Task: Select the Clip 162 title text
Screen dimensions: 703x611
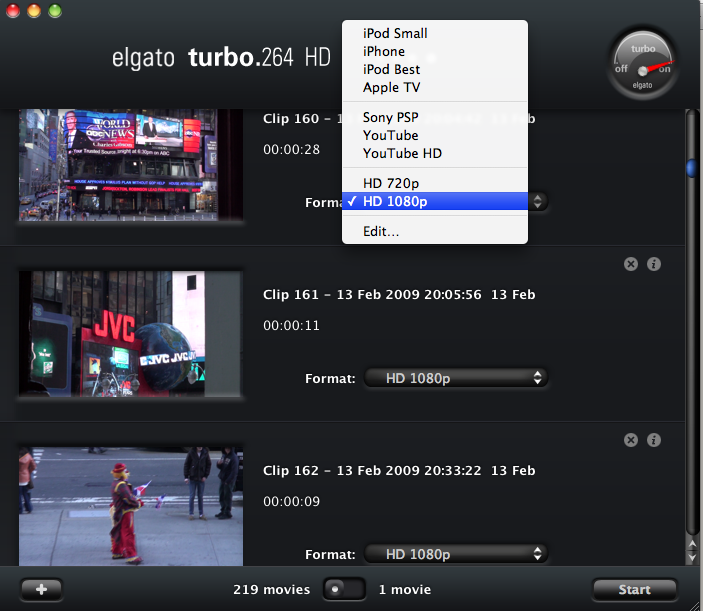Action: (x=399, y=470)
